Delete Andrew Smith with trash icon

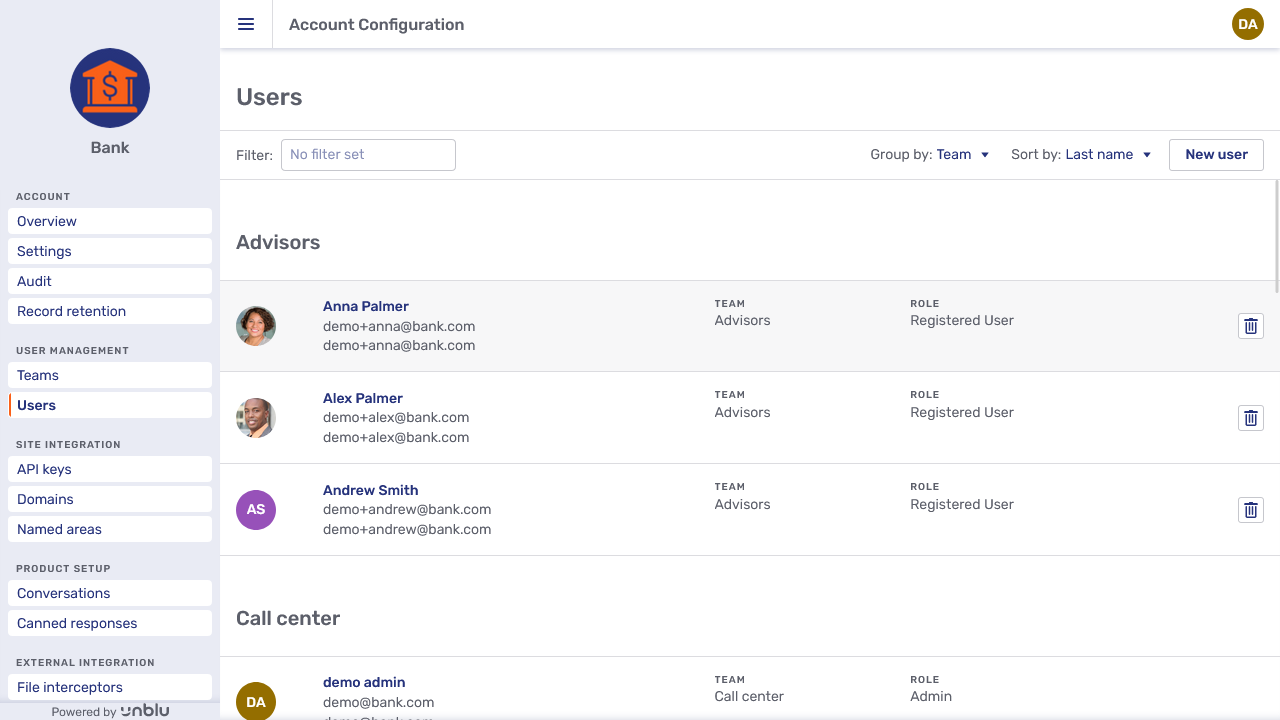click(1250, 510)
